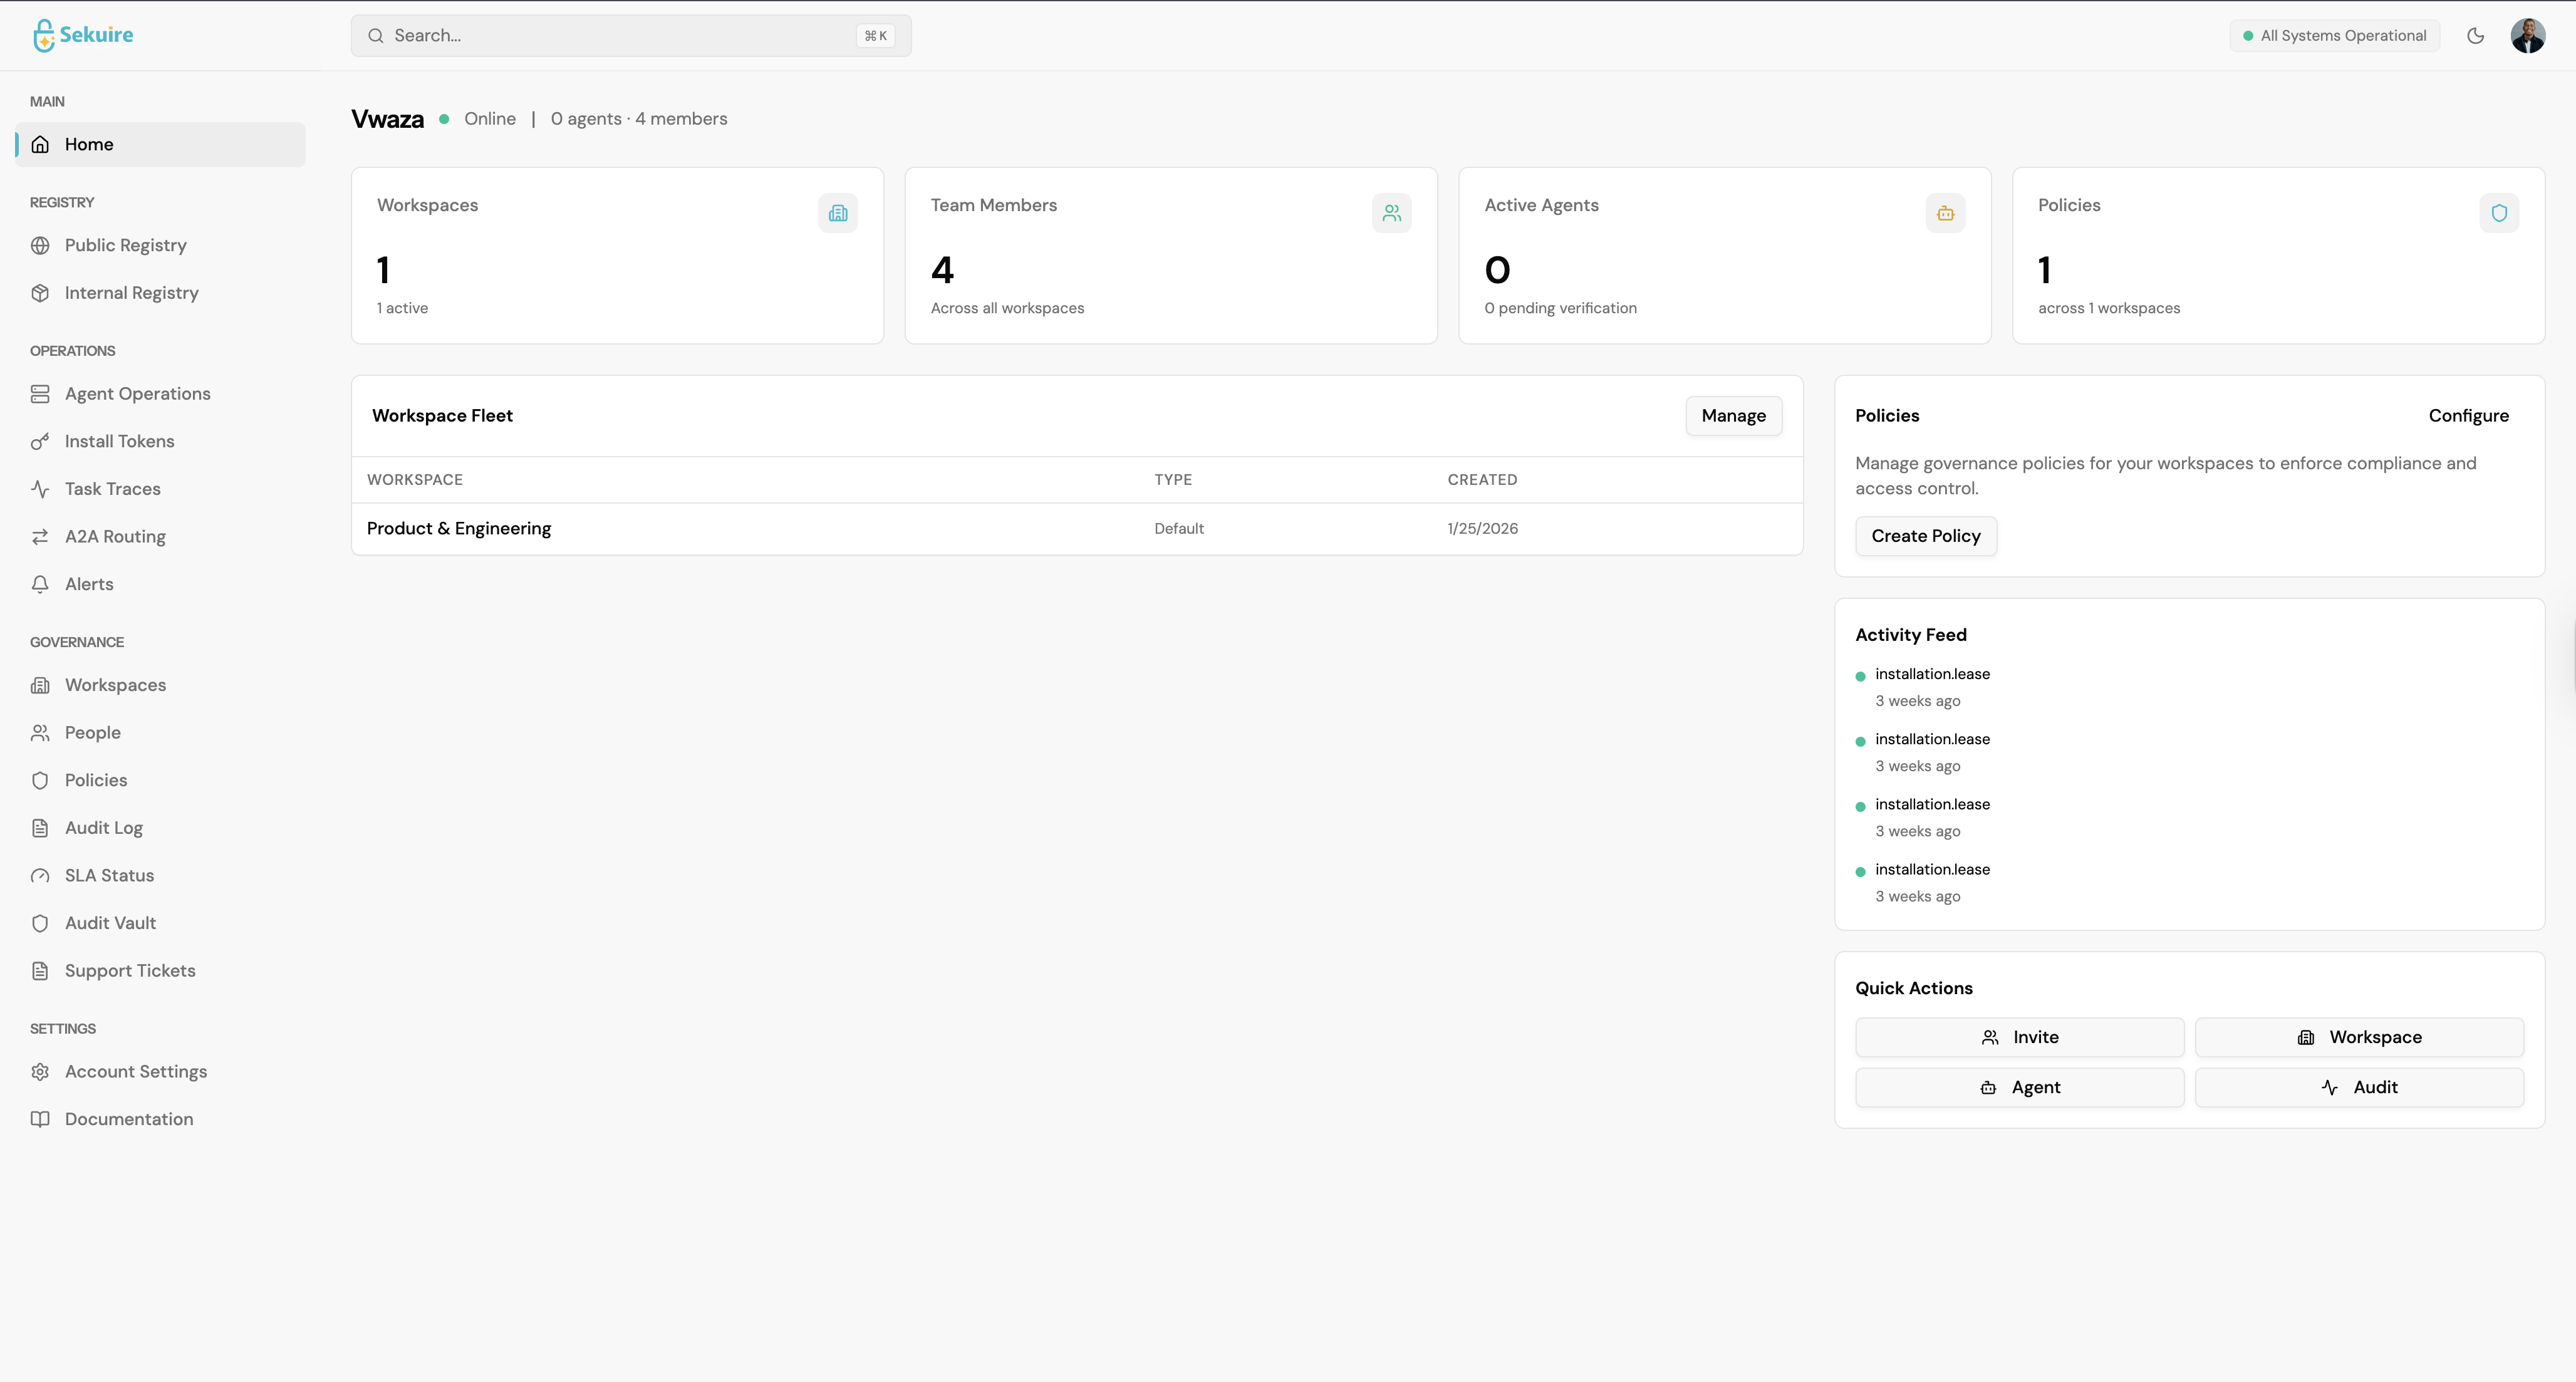The height and width of the screenshot is (1382, 2576).
Task: Open the Task Traces activity icon
Action: [40, 488]
